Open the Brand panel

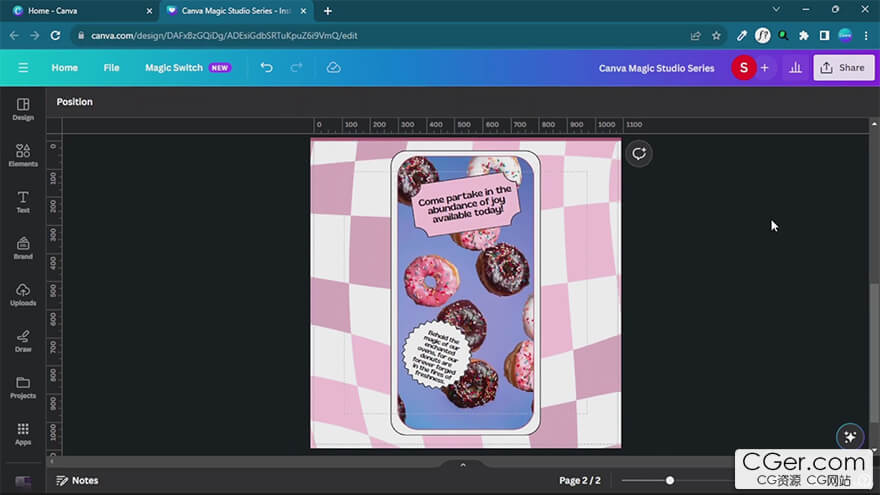tap(23, 248)
